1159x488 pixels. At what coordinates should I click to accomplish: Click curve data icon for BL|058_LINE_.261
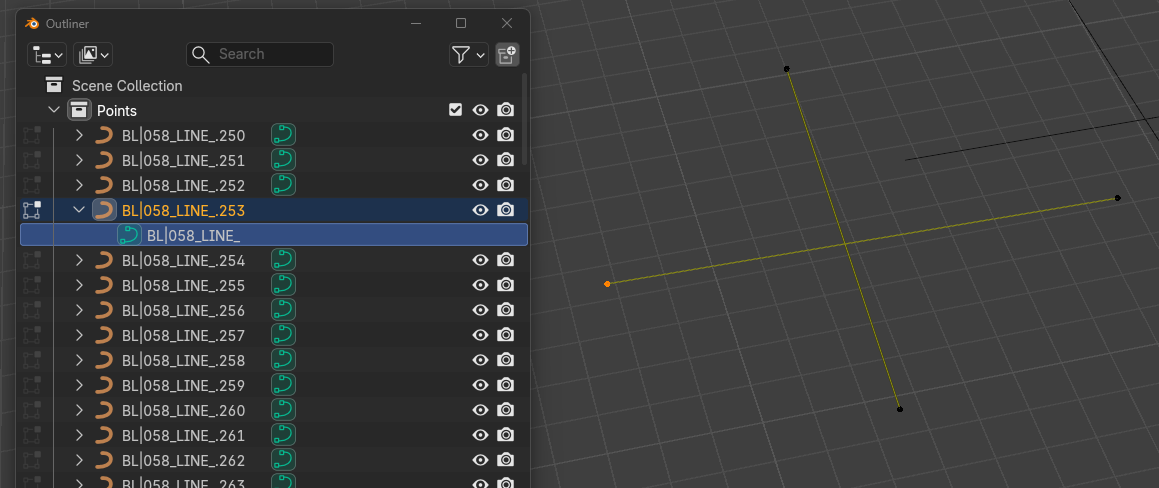pos(283,435)
